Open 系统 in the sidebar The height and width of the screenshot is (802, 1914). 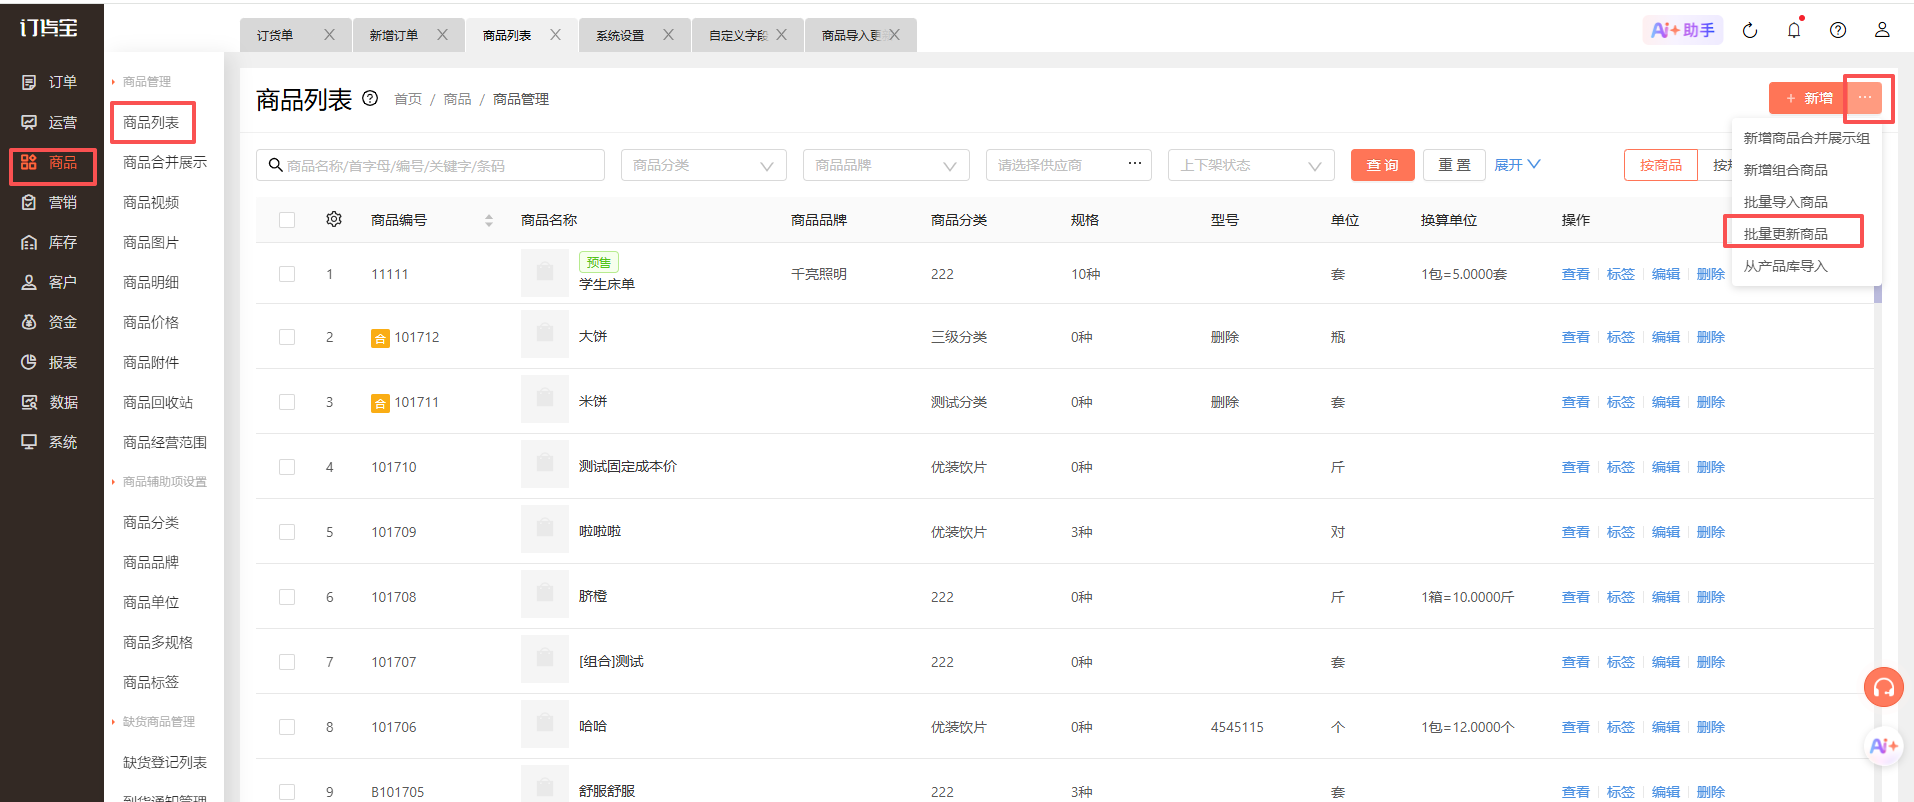[49, 442]
